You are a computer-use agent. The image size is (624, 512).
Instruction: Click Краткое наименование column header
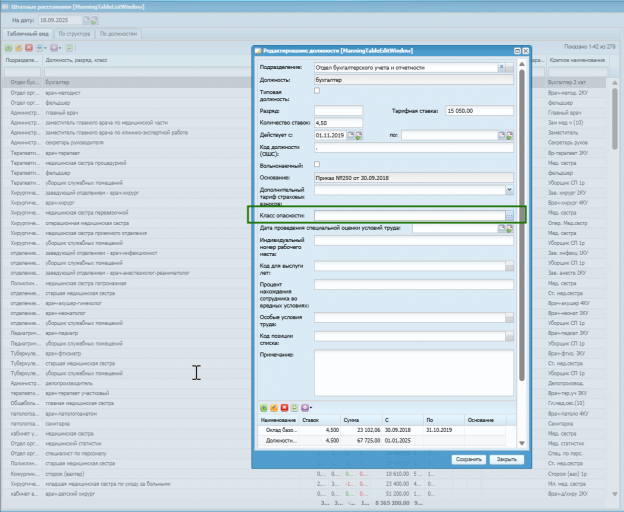pyautogui.click(x=577, y=60)
